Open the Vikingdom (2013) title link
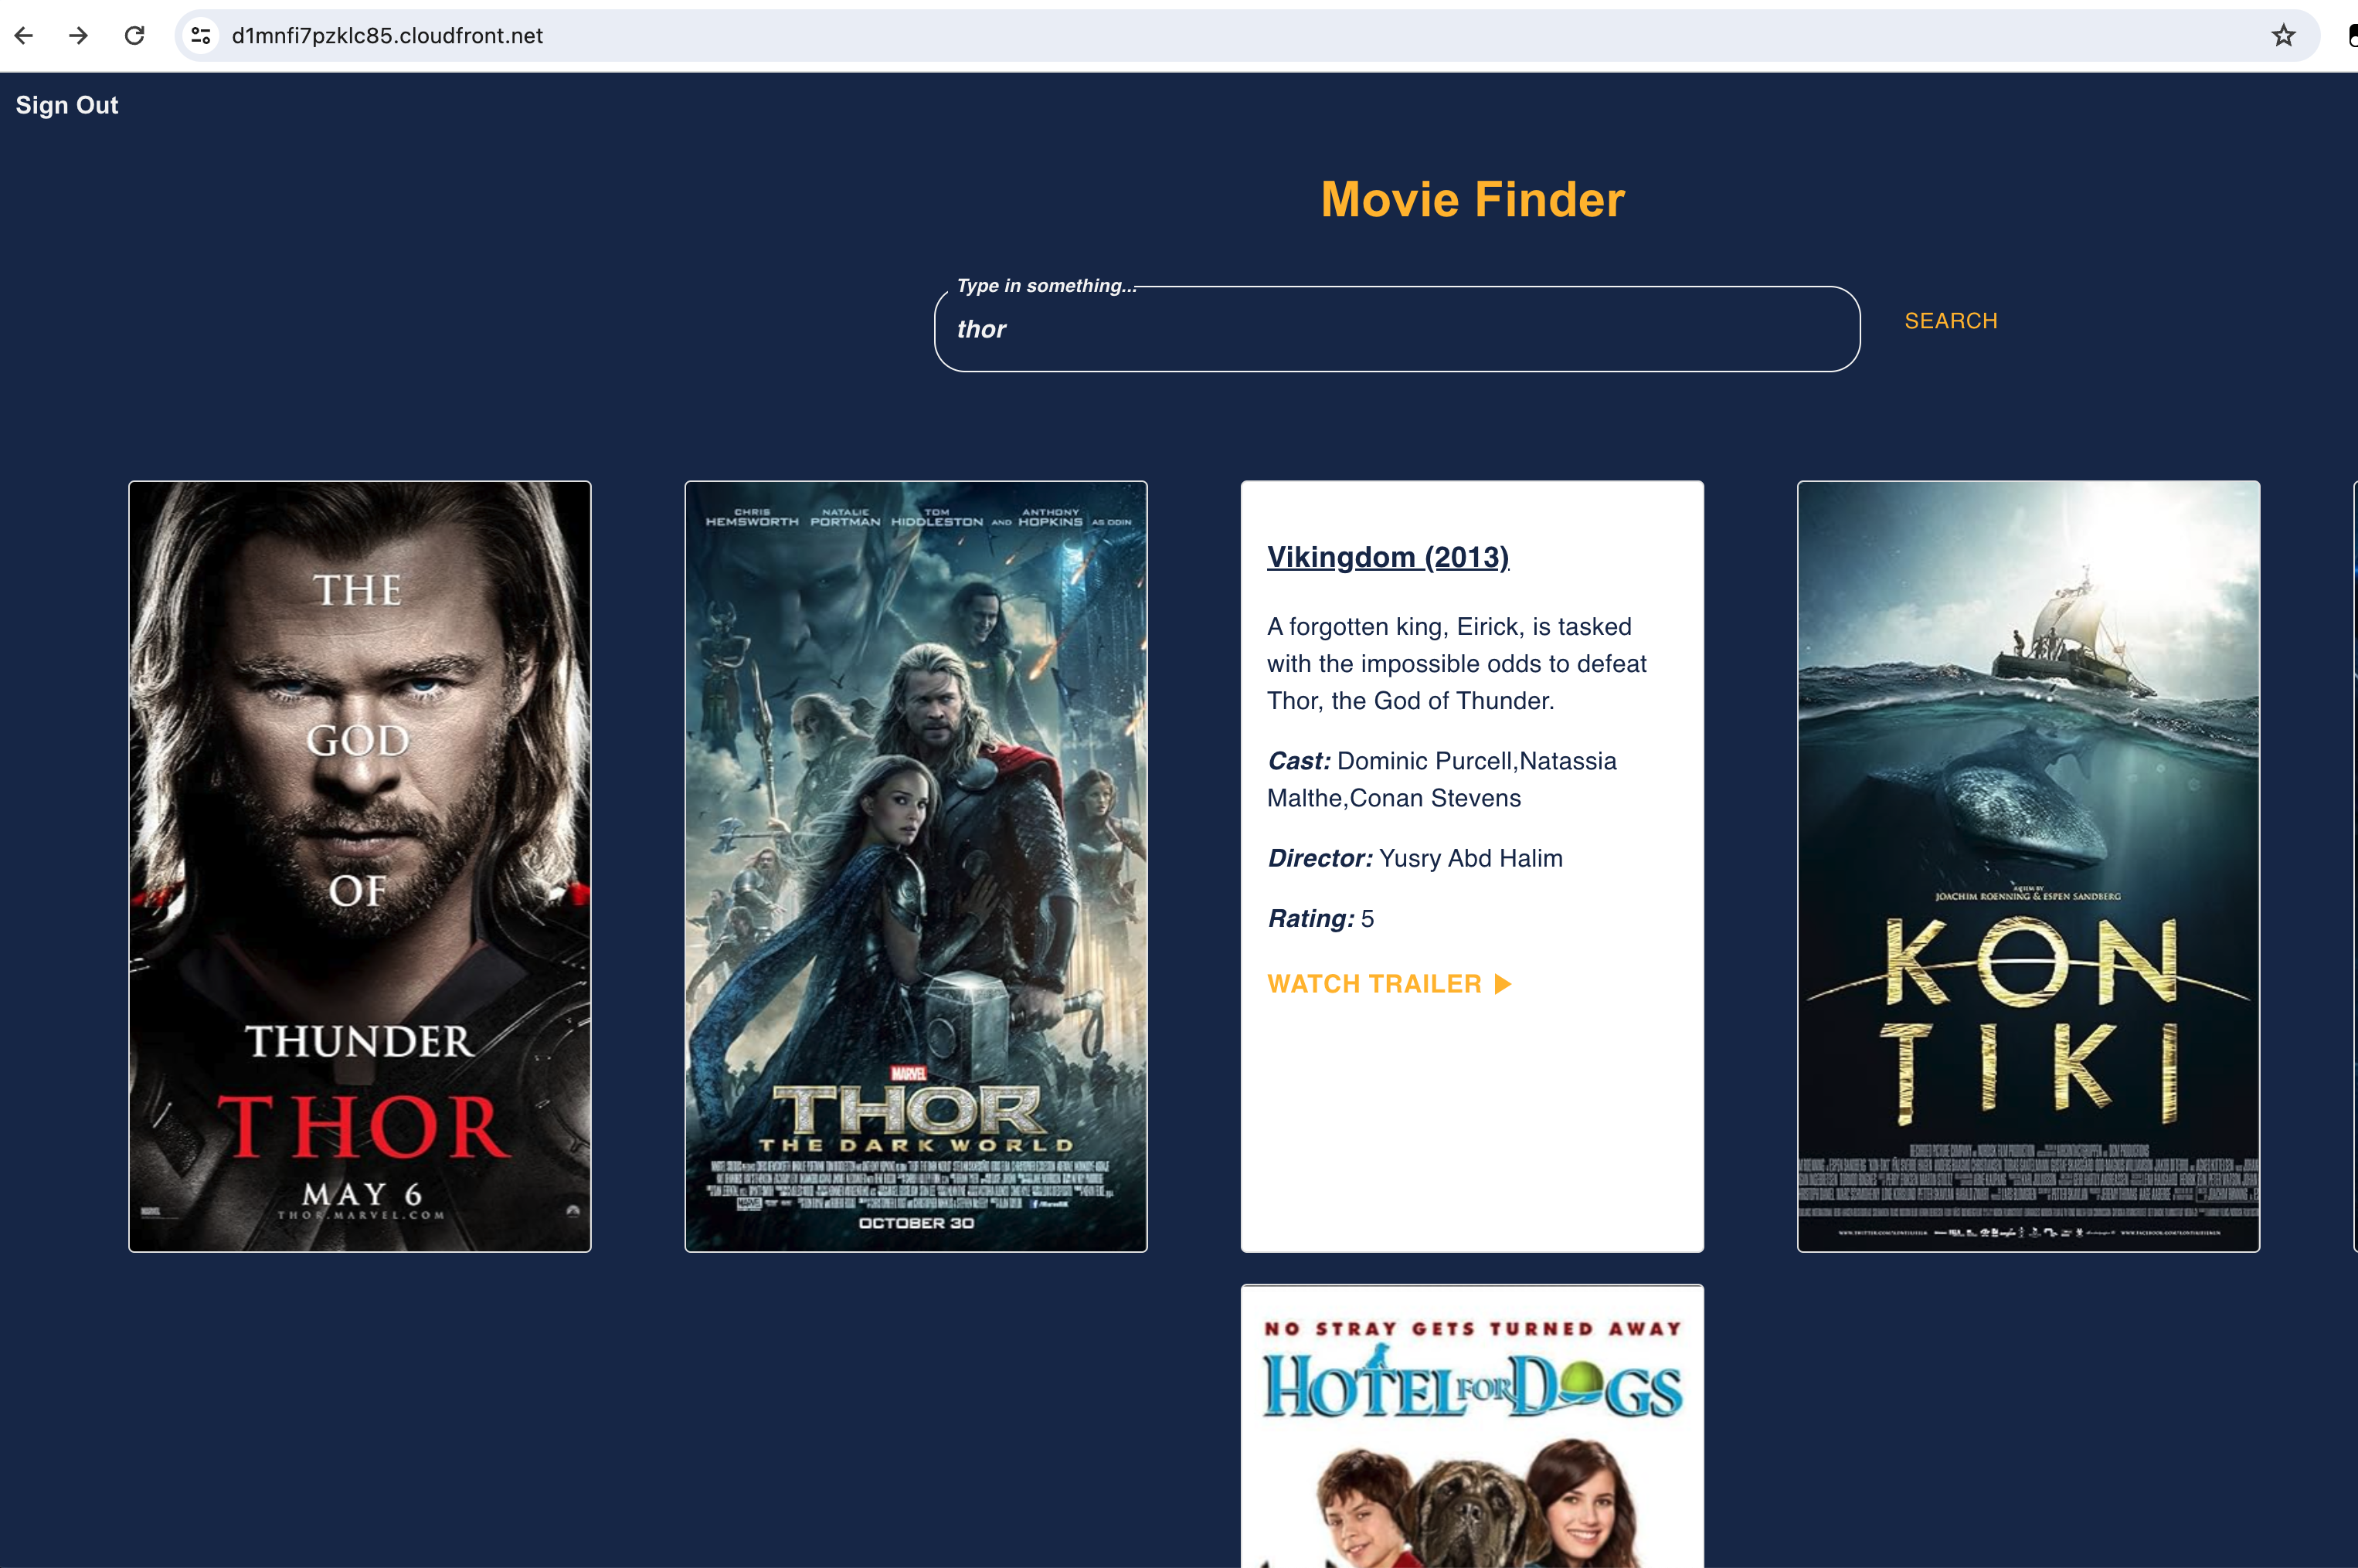The height and width of the screenshot is (1568, 2358). point(1388,557)
